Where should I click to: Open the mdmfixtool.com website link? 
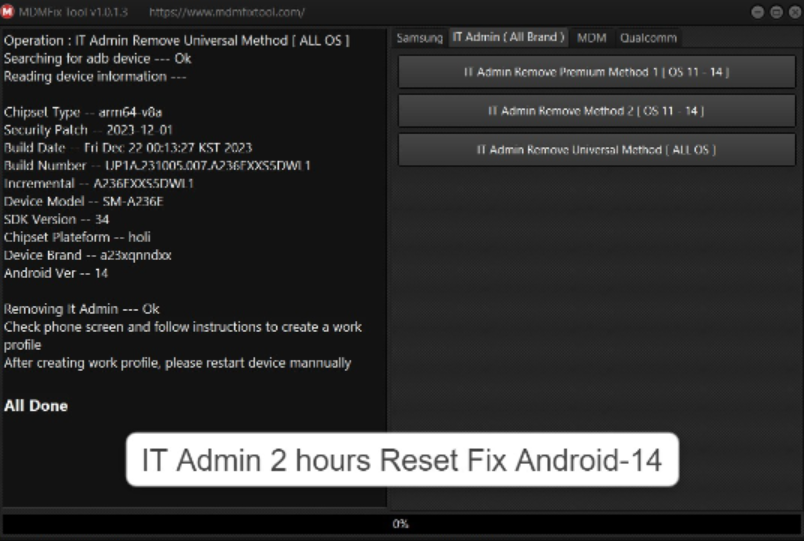coord(227,12)
